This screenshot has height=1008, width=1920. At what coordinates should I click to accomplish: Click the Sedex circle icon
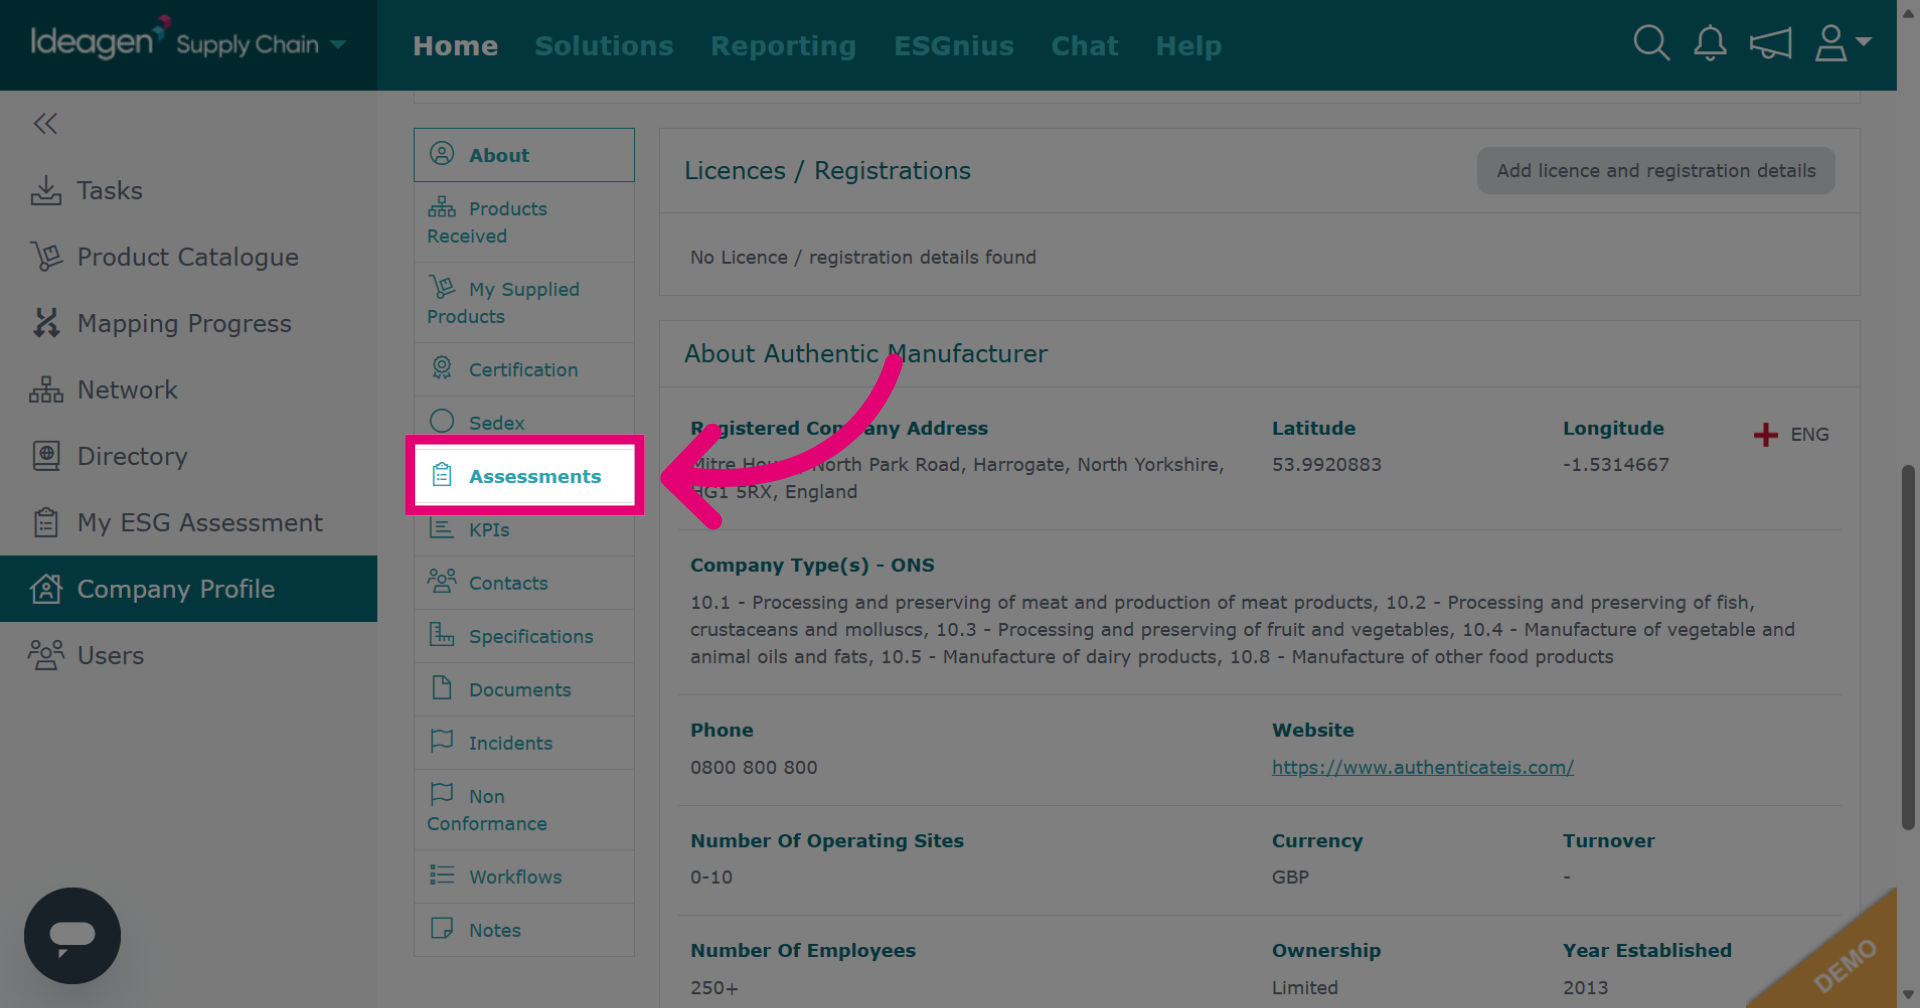point(442,421)
